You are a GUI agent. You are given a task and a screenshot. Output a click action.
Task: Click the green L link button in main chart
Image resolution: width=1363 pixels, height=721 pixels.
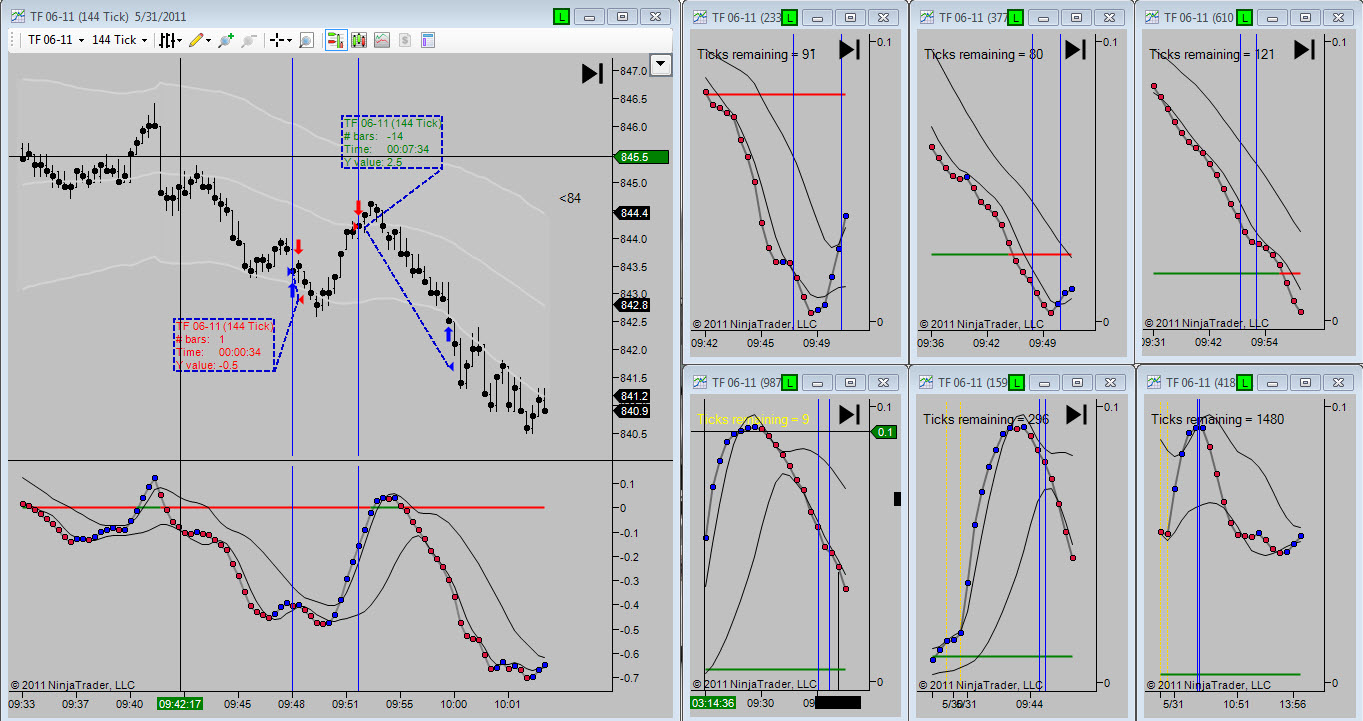click(563, 16)
